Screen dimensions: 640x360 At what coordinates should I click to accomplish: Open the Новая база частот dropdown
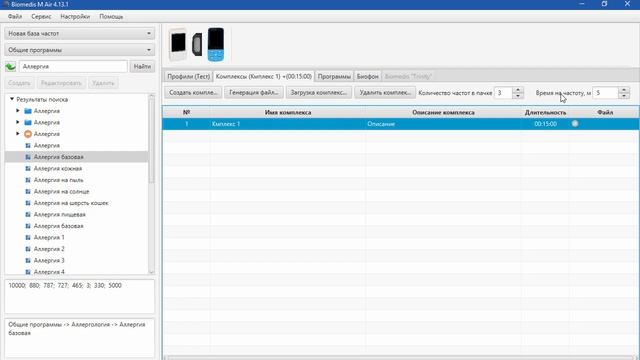click(x=80, y=33)
